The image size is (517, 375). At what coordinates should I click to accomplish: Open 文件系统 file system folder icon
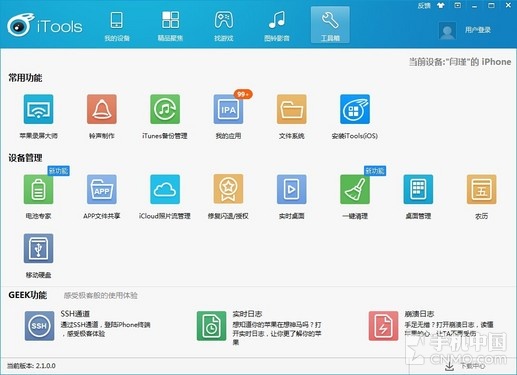click(292, 109)
